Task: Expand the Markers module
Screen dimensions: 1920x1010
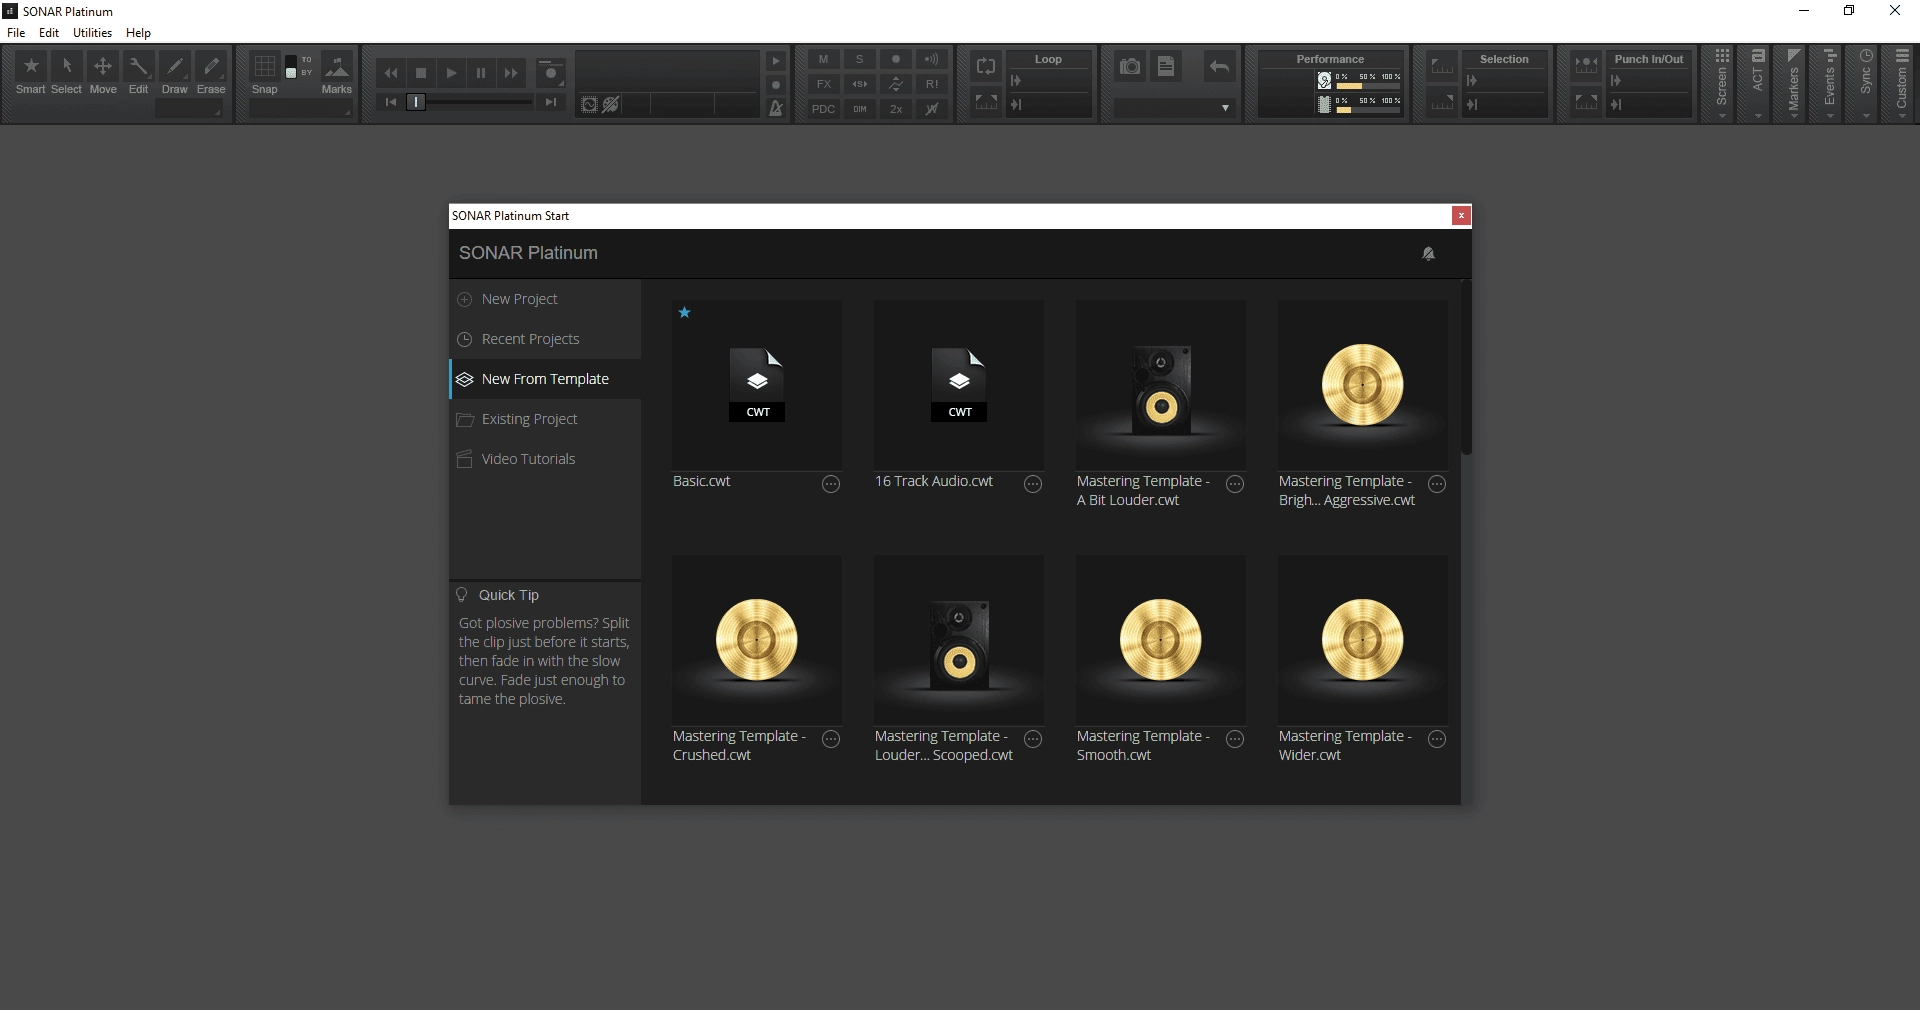Action: pos(1794,84)
